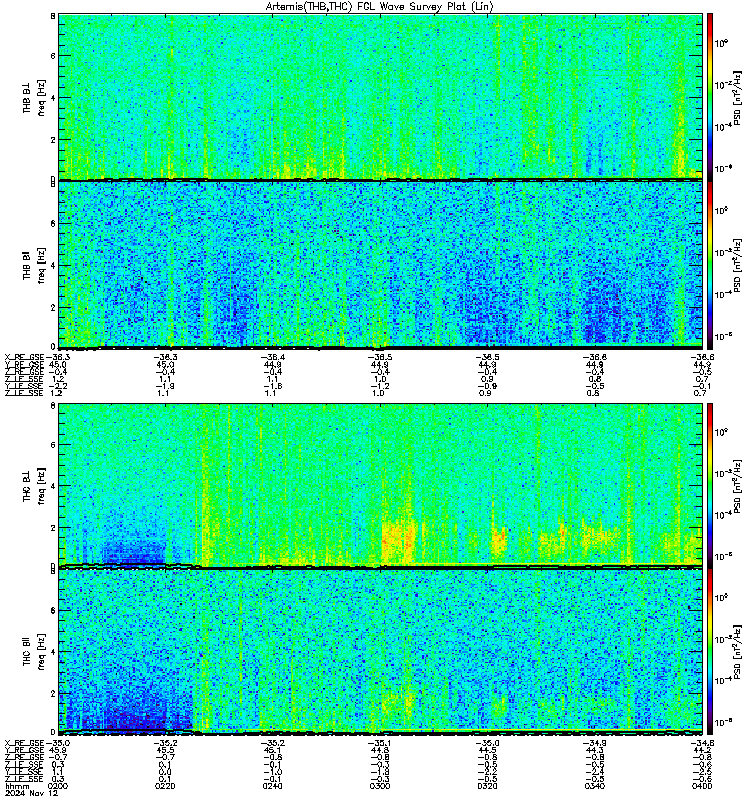The width and height of the screenshot is (750, 800).
Task: Click the 0220 time label
Action: (165, 786)
